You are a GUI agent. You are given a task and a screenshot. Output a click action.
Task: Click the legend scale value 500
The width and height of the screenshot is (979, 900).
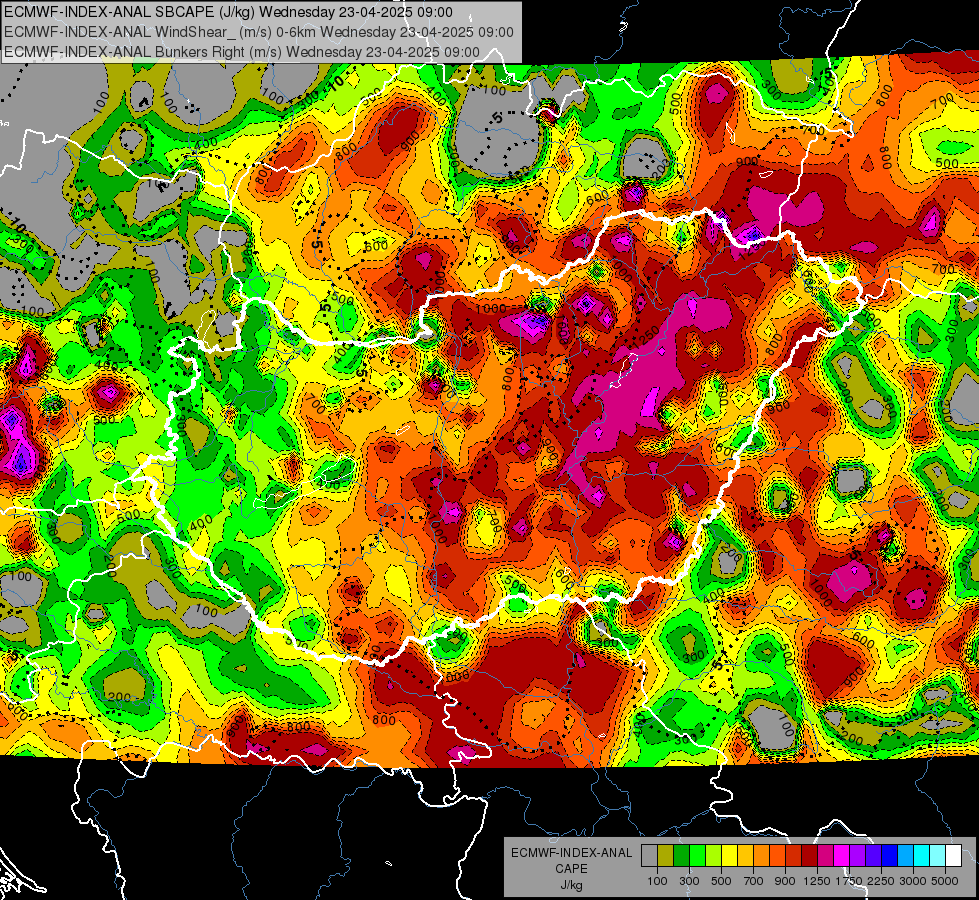click(x=721, y=881)
